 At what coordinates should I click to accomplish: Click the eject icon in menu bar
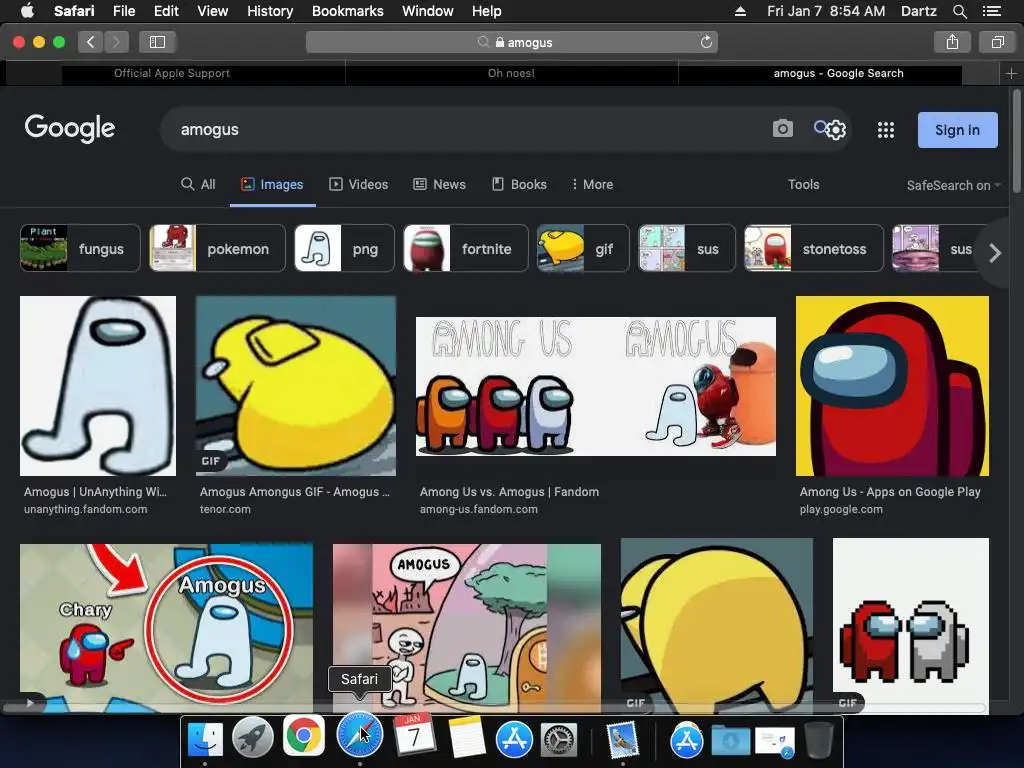[740, 11]
